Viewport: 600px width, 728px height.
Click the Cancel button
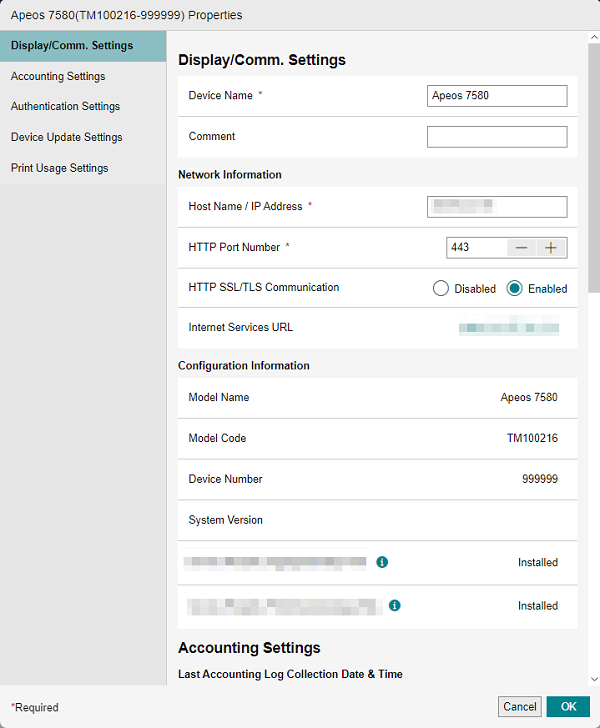click(x=520, y=707)
